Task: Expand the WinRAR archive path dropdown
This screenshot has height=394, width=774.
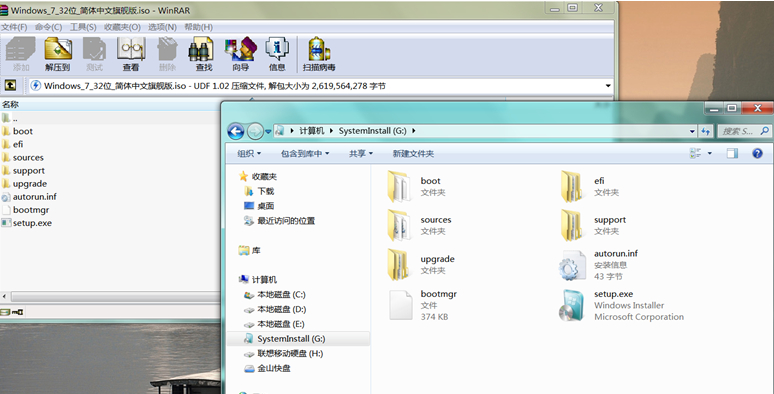Action: 608,86
